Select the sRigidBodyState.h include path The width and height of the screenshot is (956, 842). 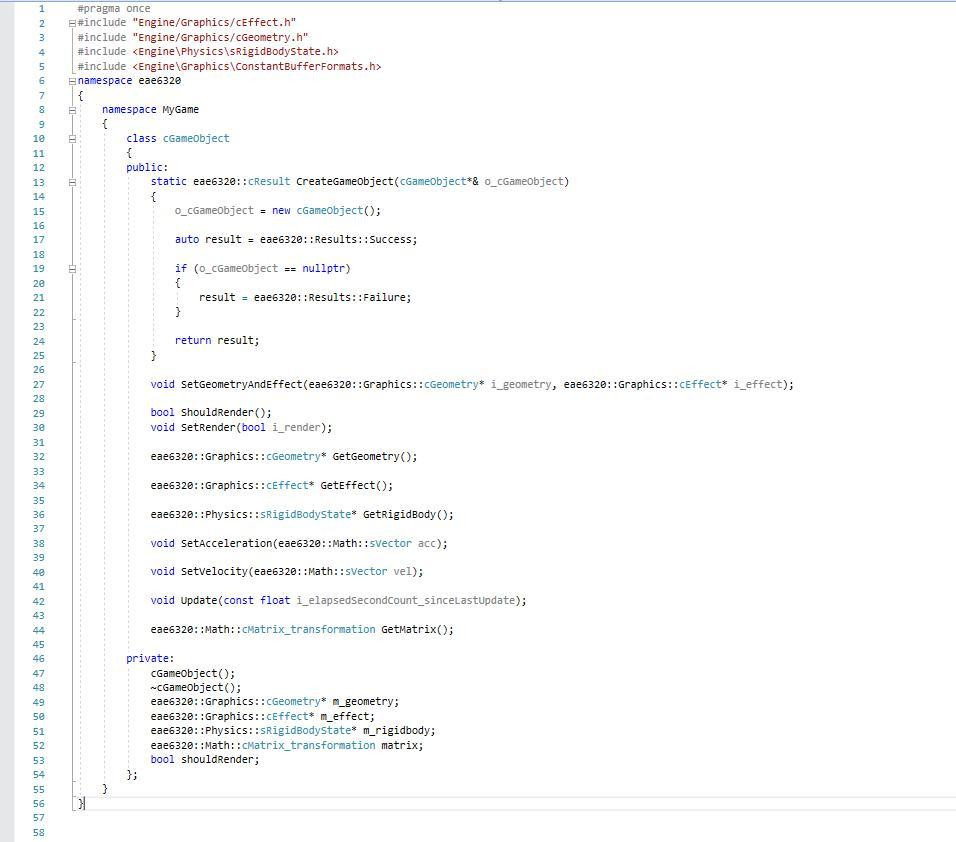pyautogui.click(x=235, y=52)
